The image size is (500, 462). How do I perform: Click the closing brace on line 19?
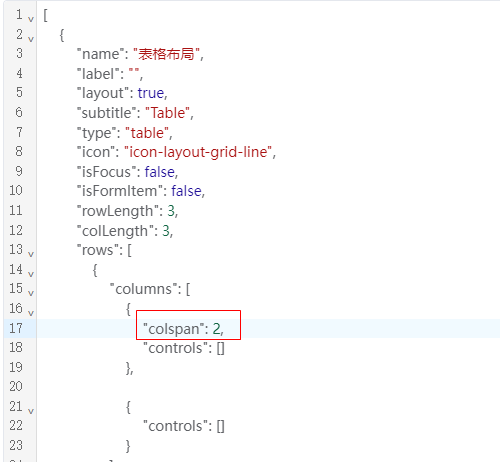click(128, 368)
